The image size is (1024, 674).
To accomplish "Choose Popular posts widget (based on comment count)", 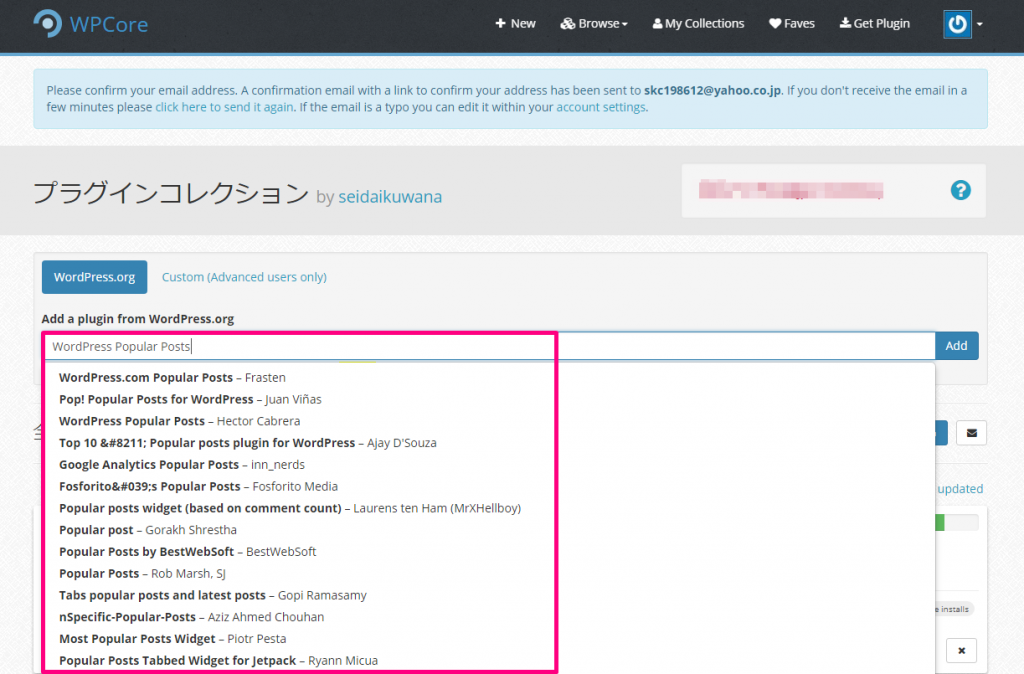I will tap(290, 508).
